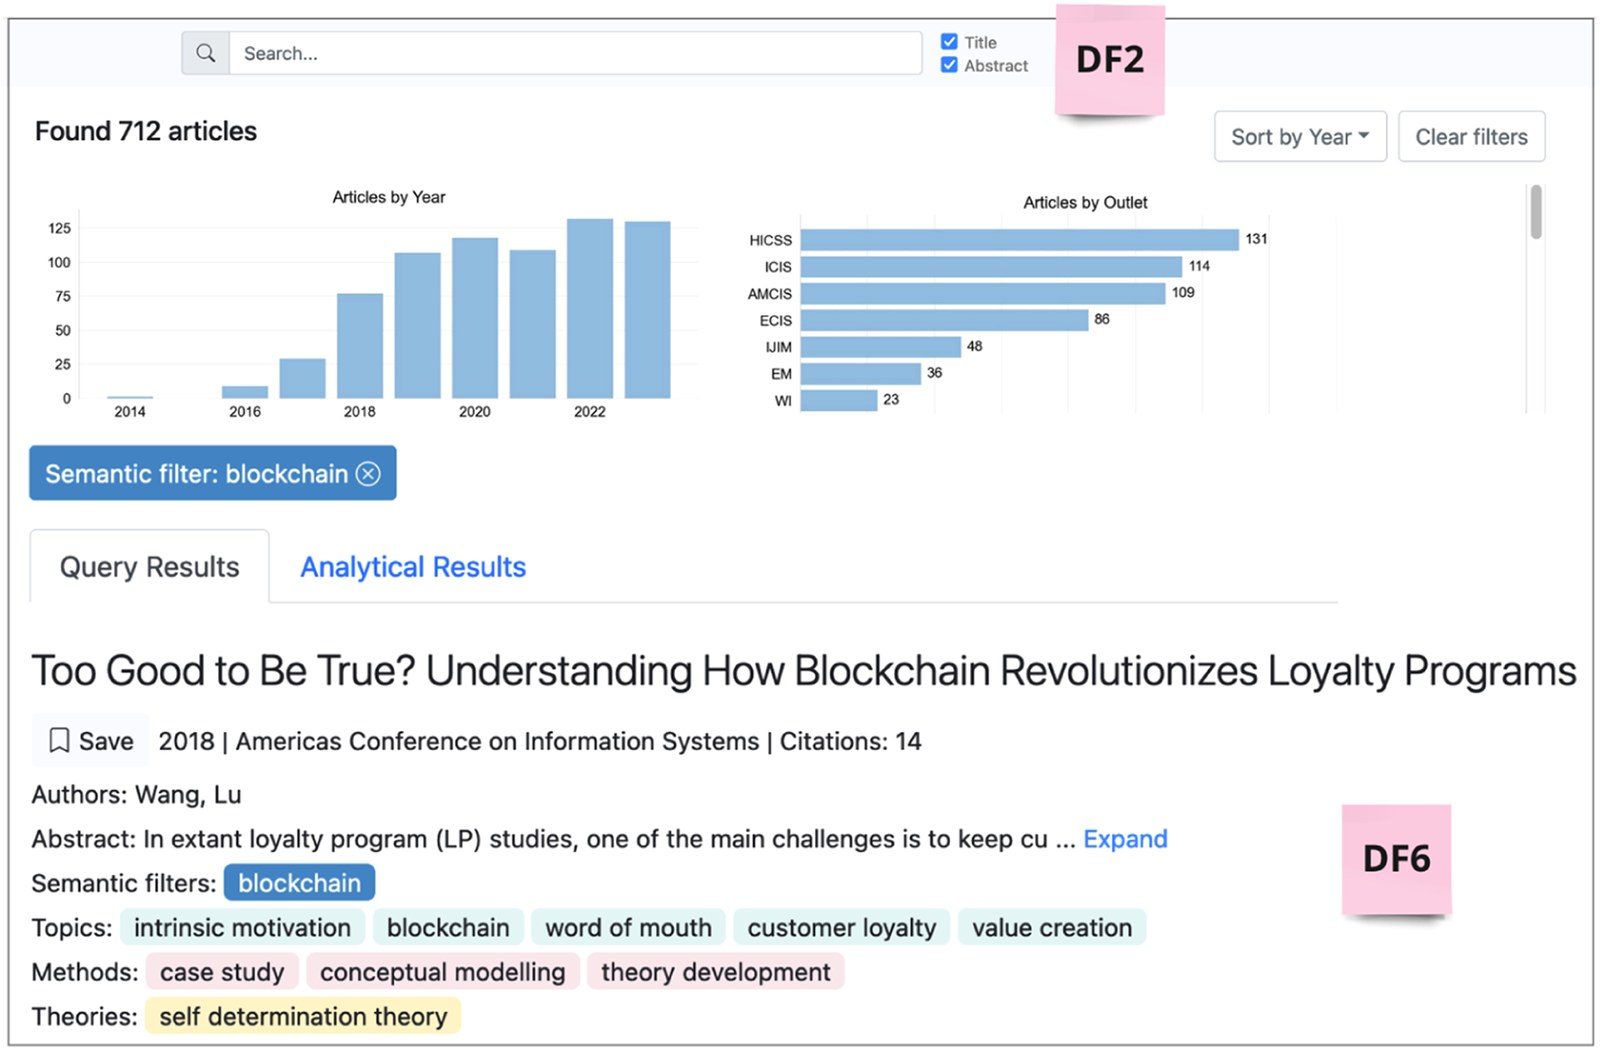Remove the blockchain semantic filter (x icon)

368,474
